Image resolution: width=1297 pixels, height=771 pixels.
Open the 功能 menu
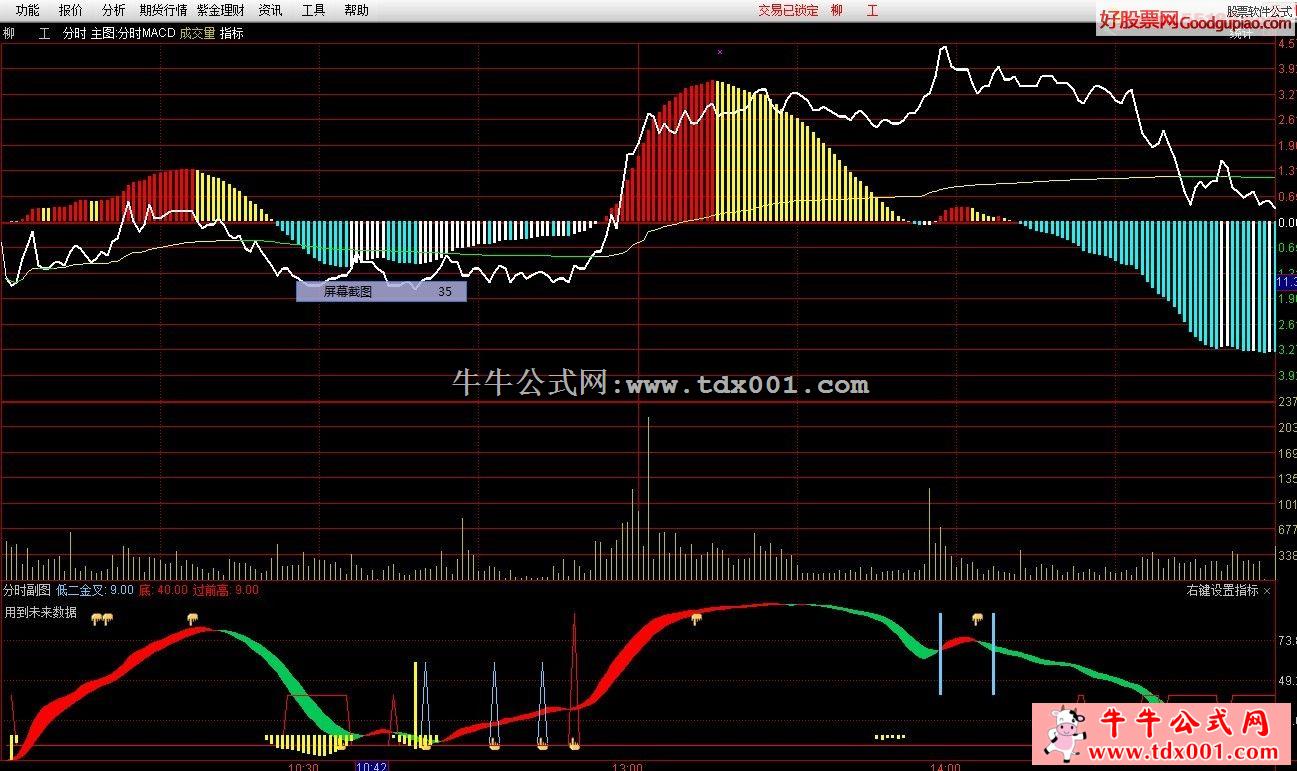(x=27, y=10)
